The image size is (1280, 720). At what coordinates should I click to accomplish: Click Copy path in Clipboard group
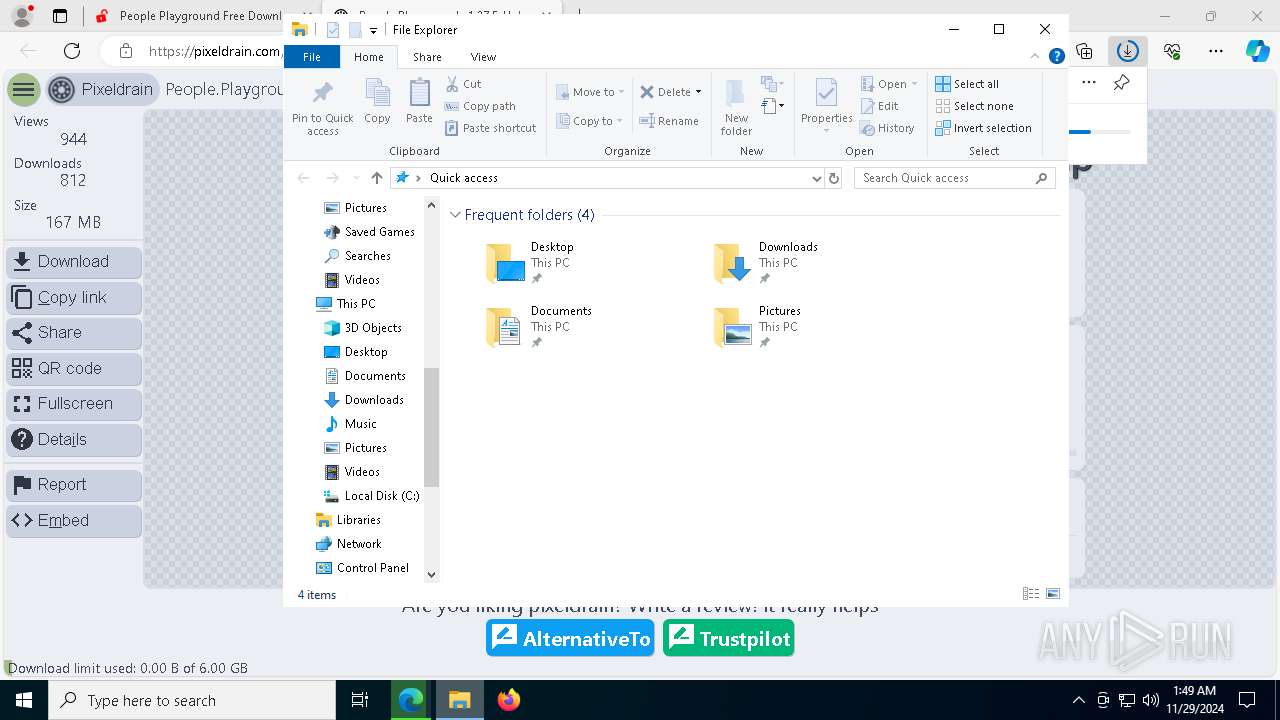pos(480,106)
